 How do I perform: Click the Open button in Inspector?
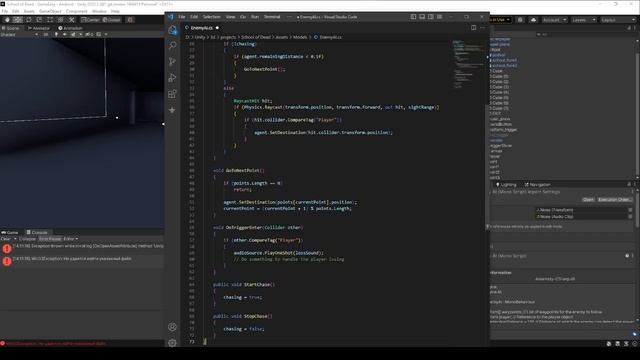(588, 200)
